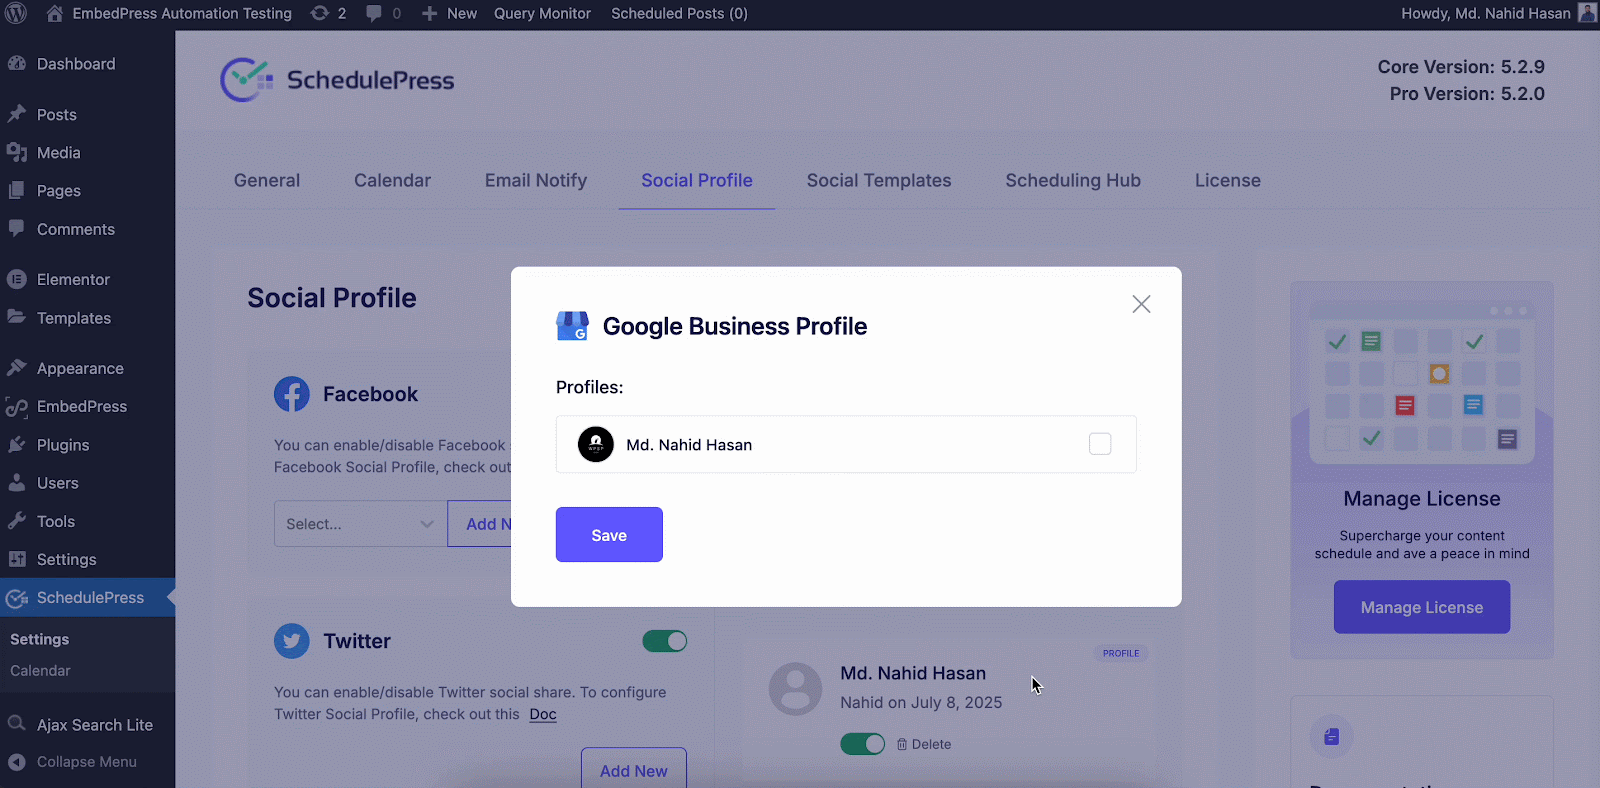Click the documentation card icon
The width and height of the screenshot is (1600, 788).
[1332, 737]
